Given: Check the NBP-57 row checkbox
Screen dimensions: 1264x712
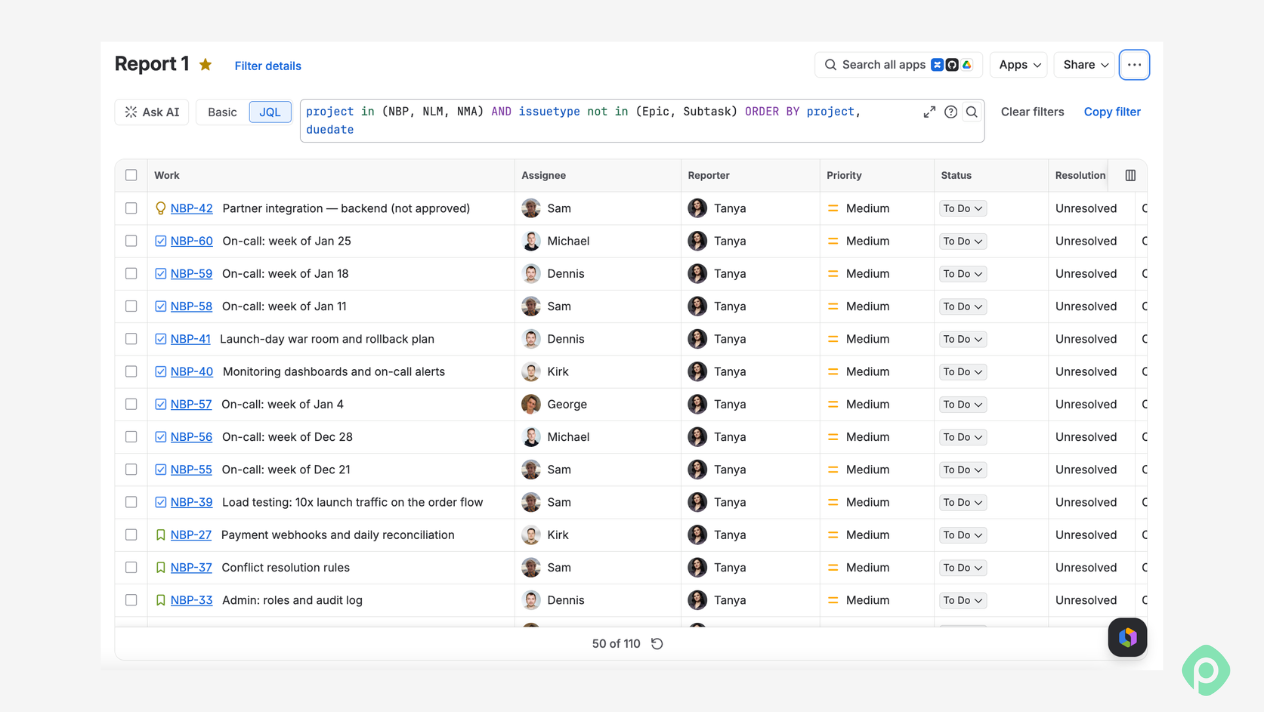Looking at the screenshot, I should click(x=131, y=404).
